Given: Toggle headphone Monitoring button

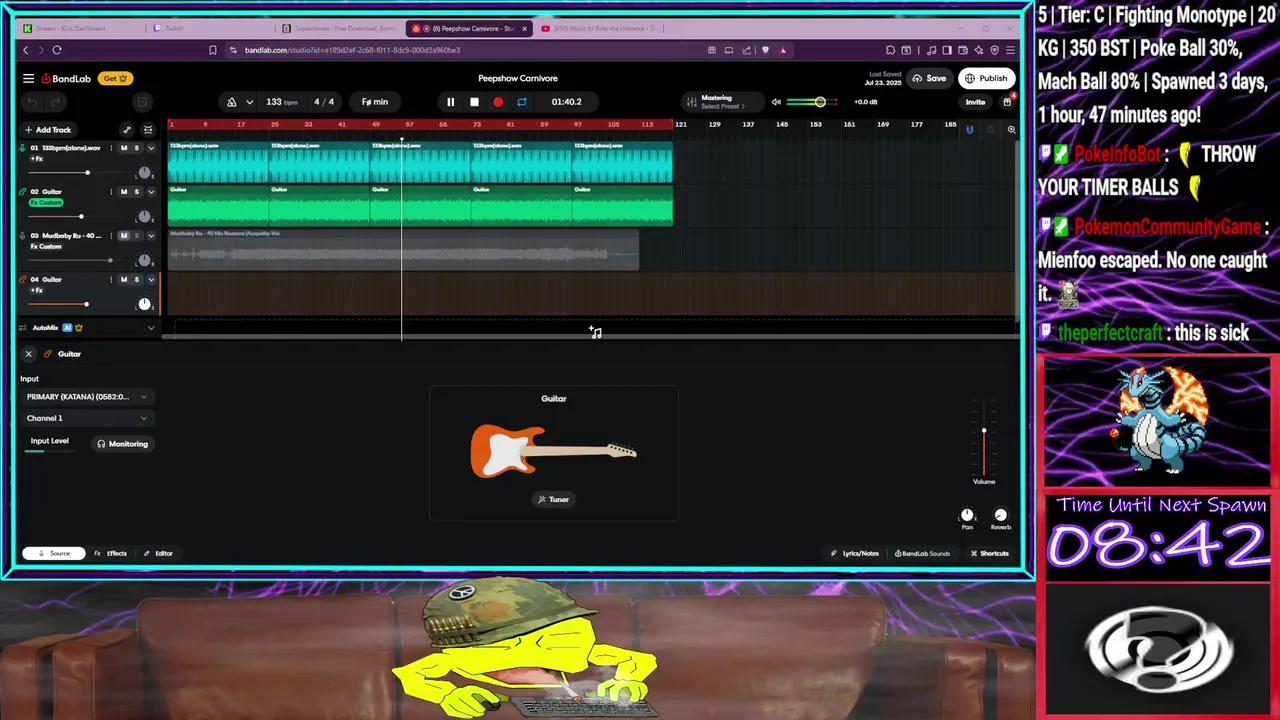Looking at the screenshot, I should coord(122,444).
